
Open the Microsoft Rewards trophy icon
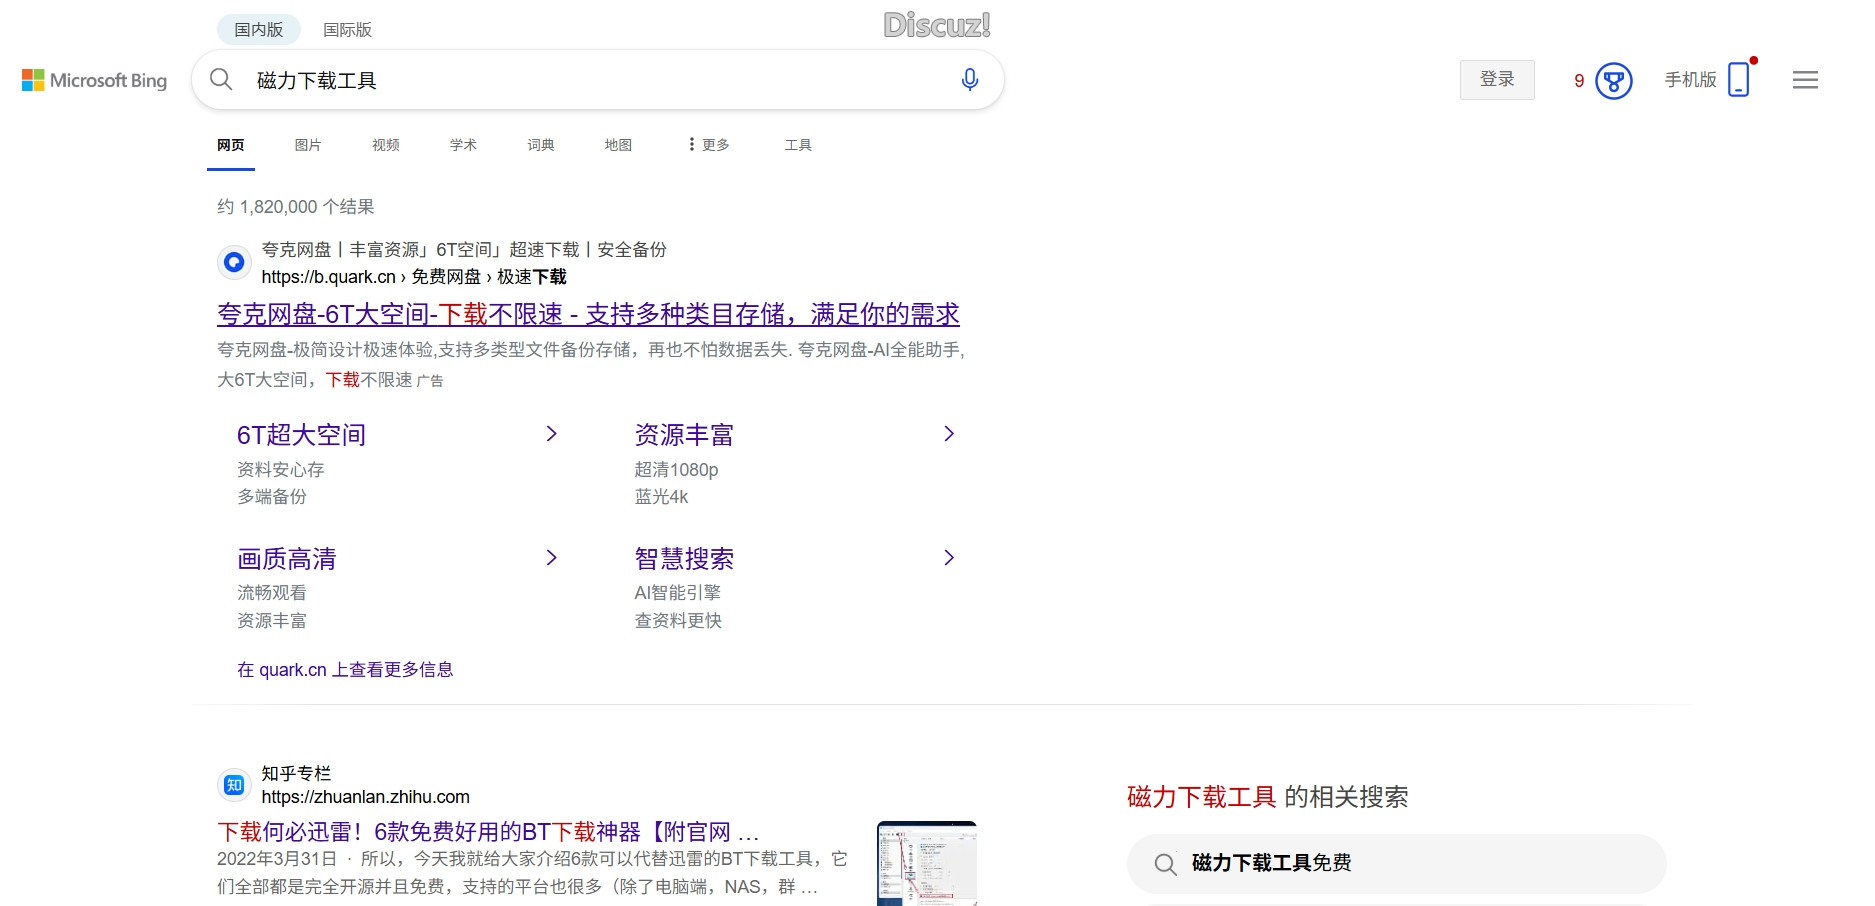click(x=1612, y=81)
